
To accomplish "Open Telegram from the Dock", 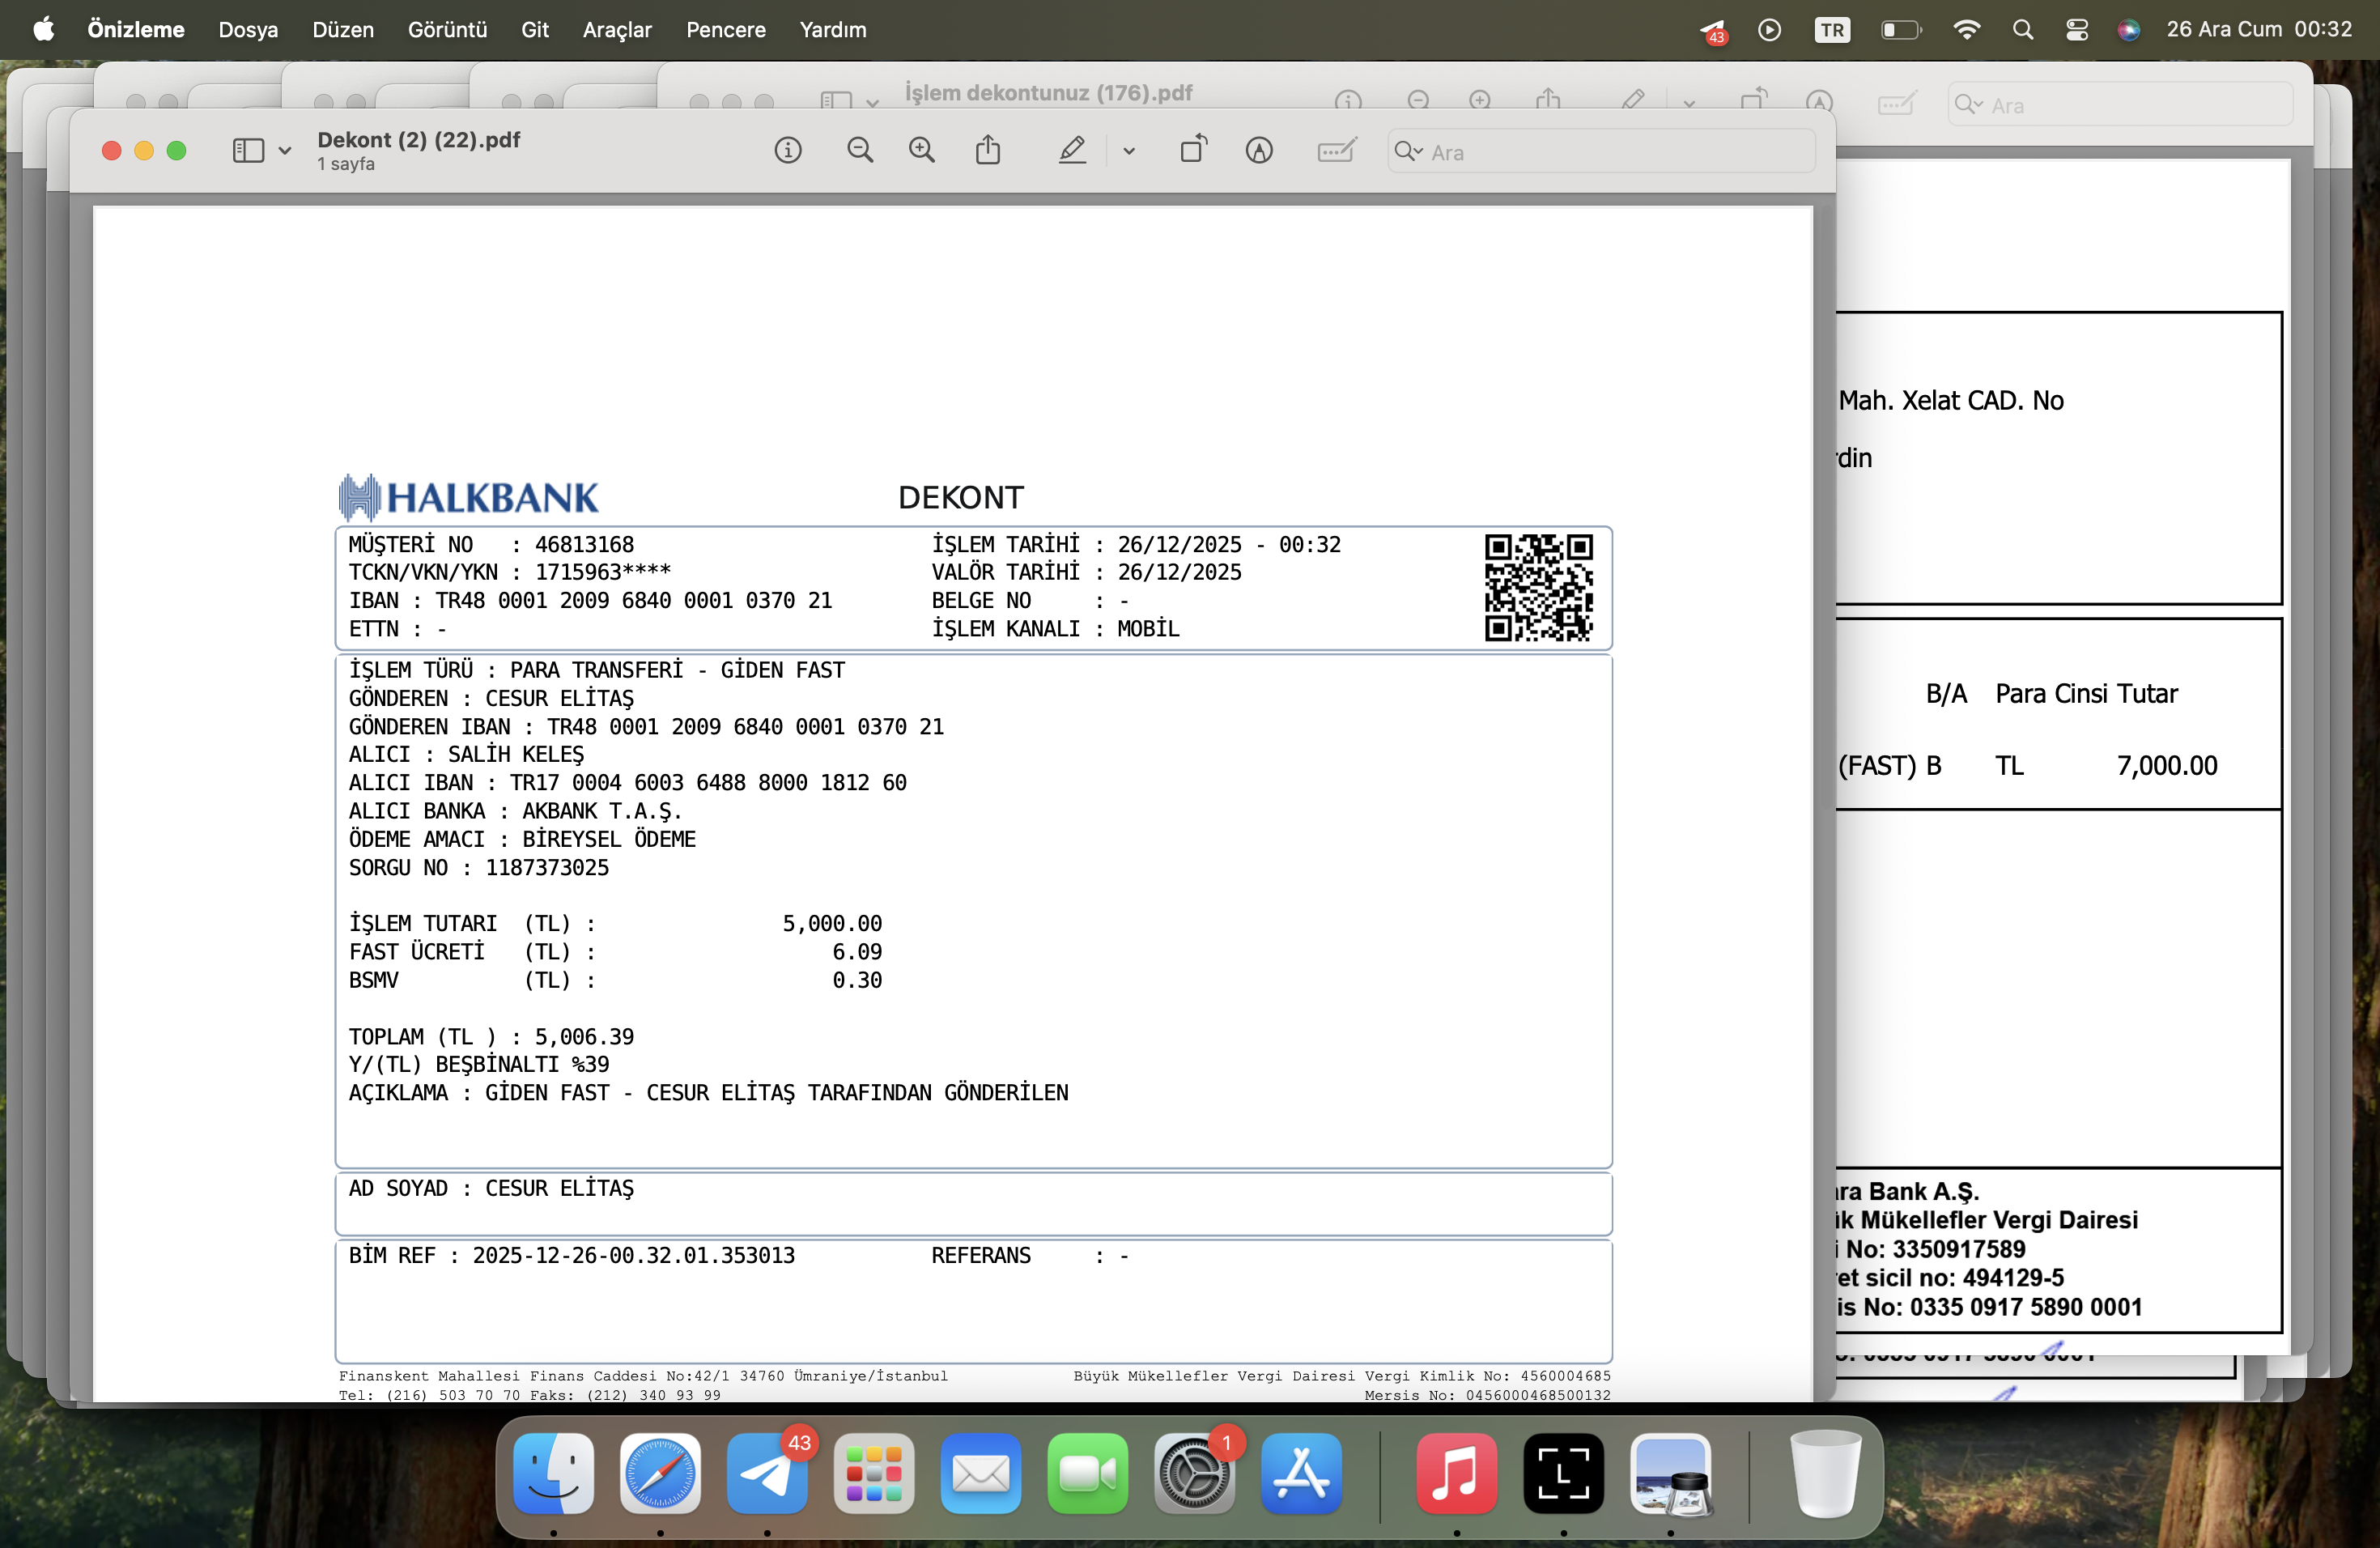I will click(x=767, y=1474).
